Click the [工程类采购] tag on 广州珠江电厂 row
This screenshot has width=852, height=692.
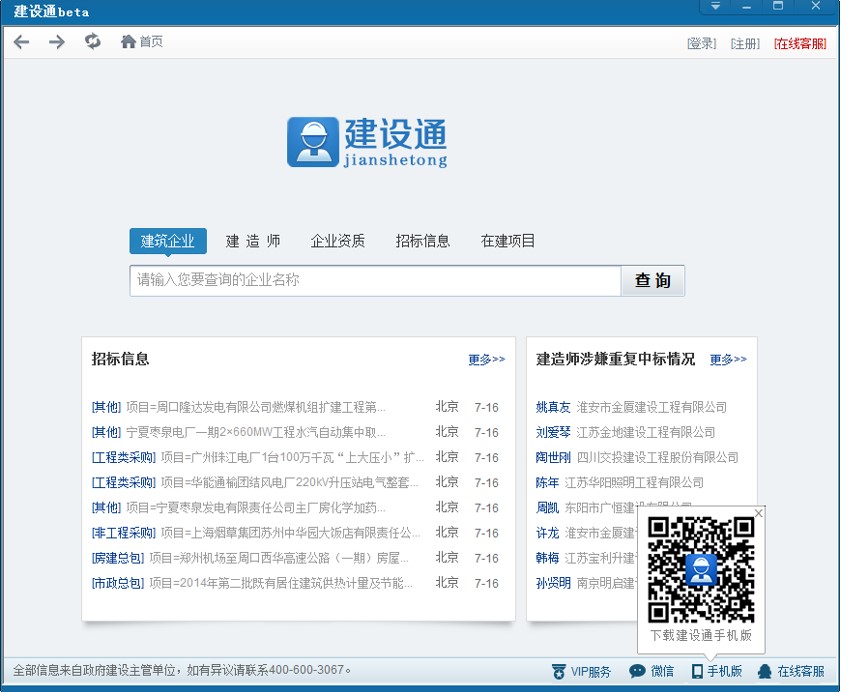coord(124,457)
